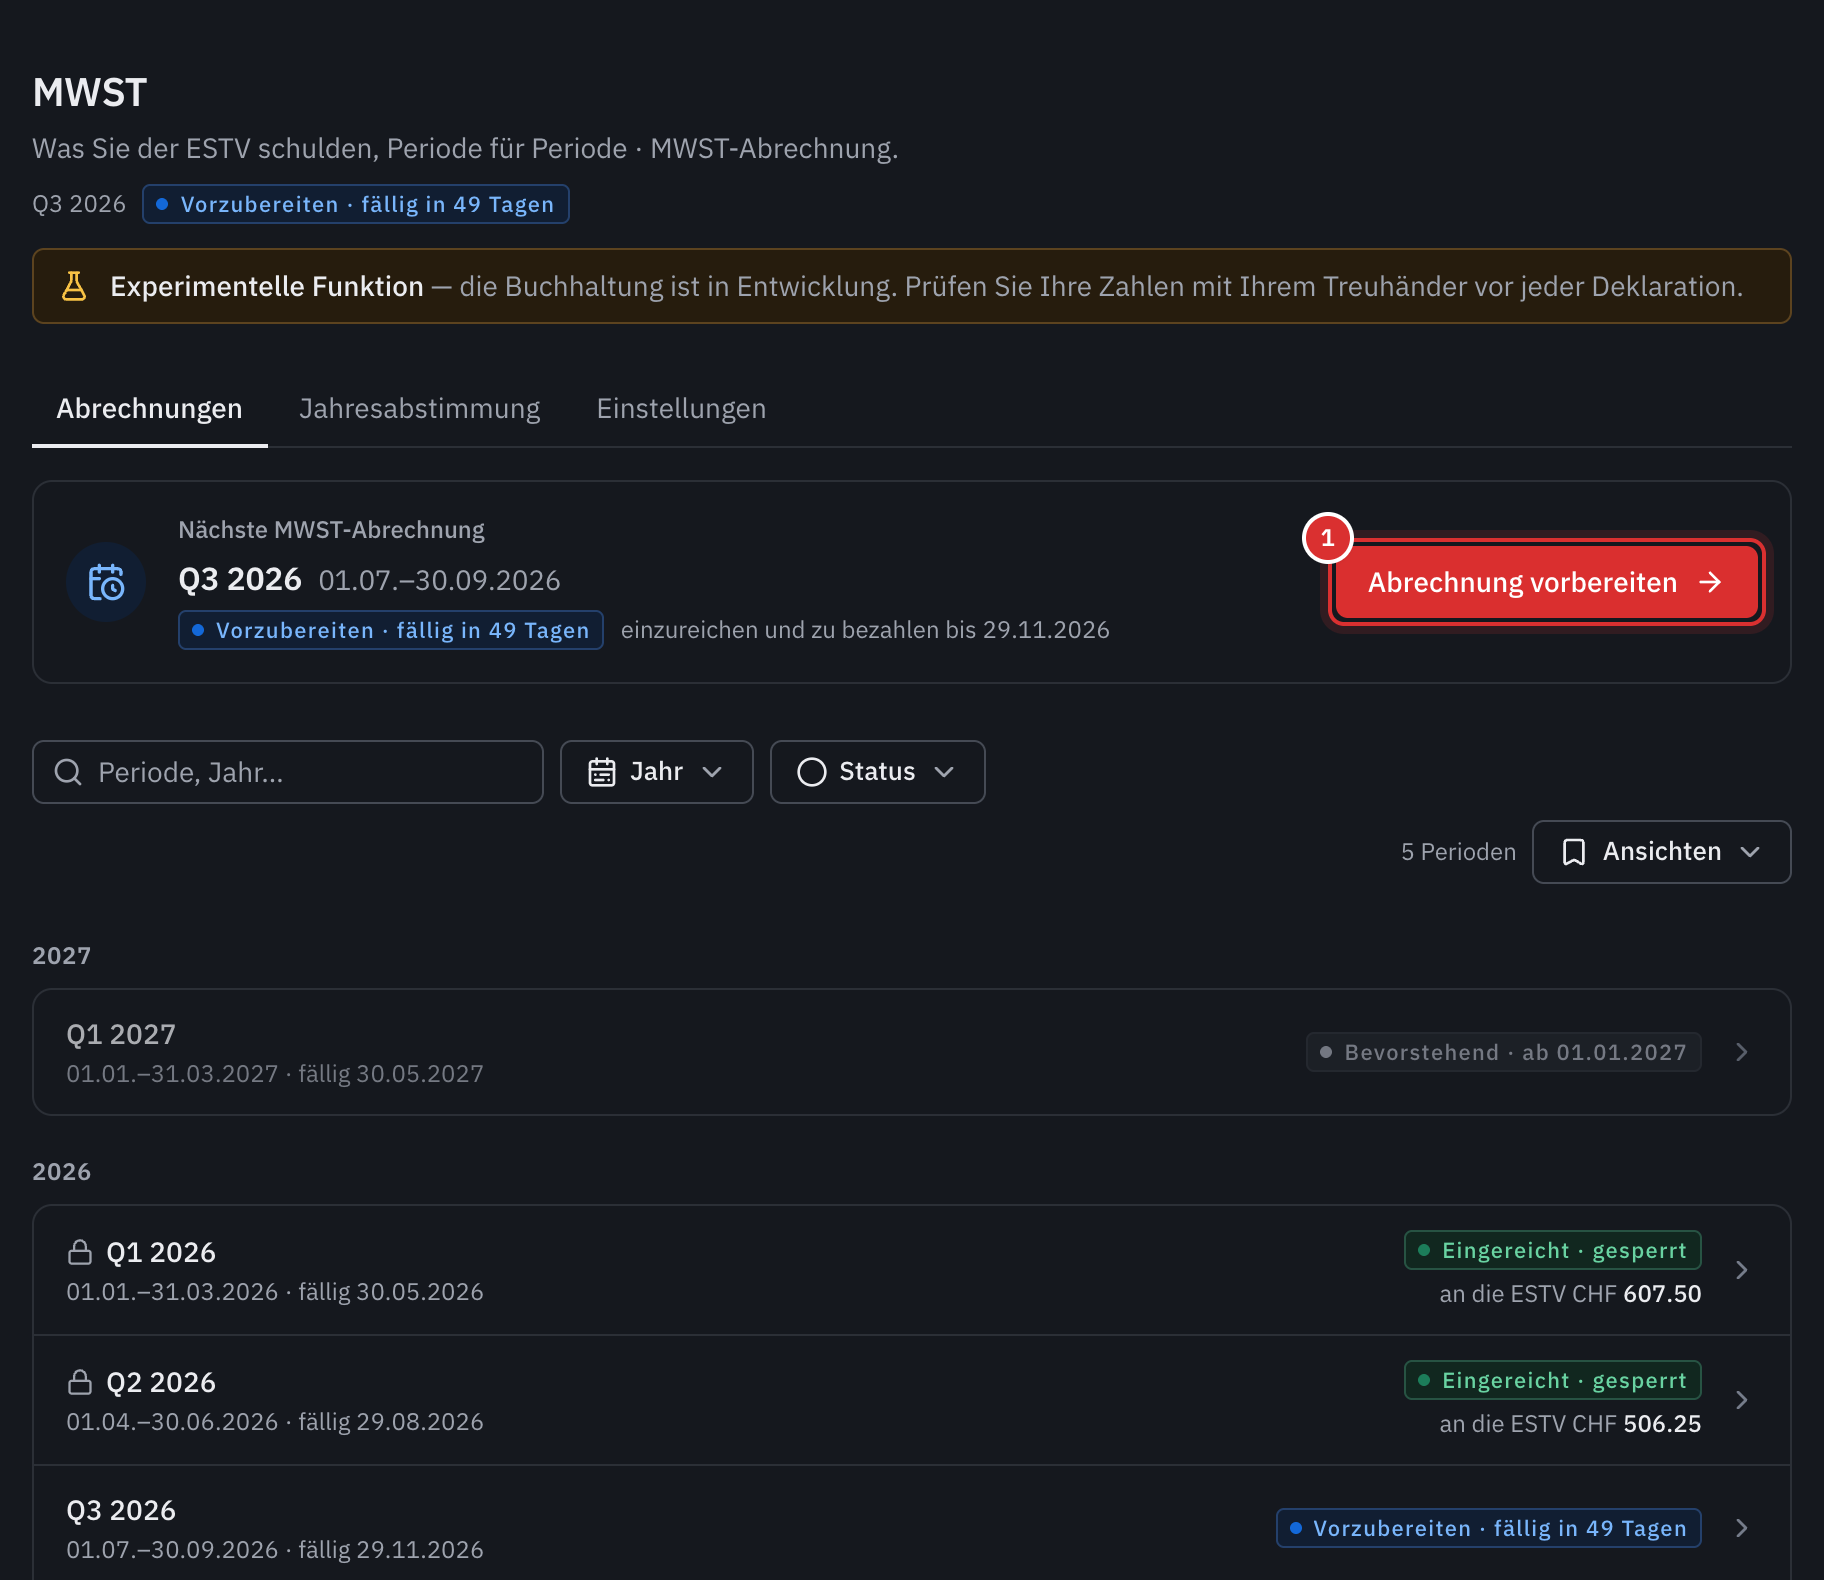Image resolution: width=1824 pixels, height=1580 pixels.
Task: Switch to the Abrechnungen tab
Action: 149,409
